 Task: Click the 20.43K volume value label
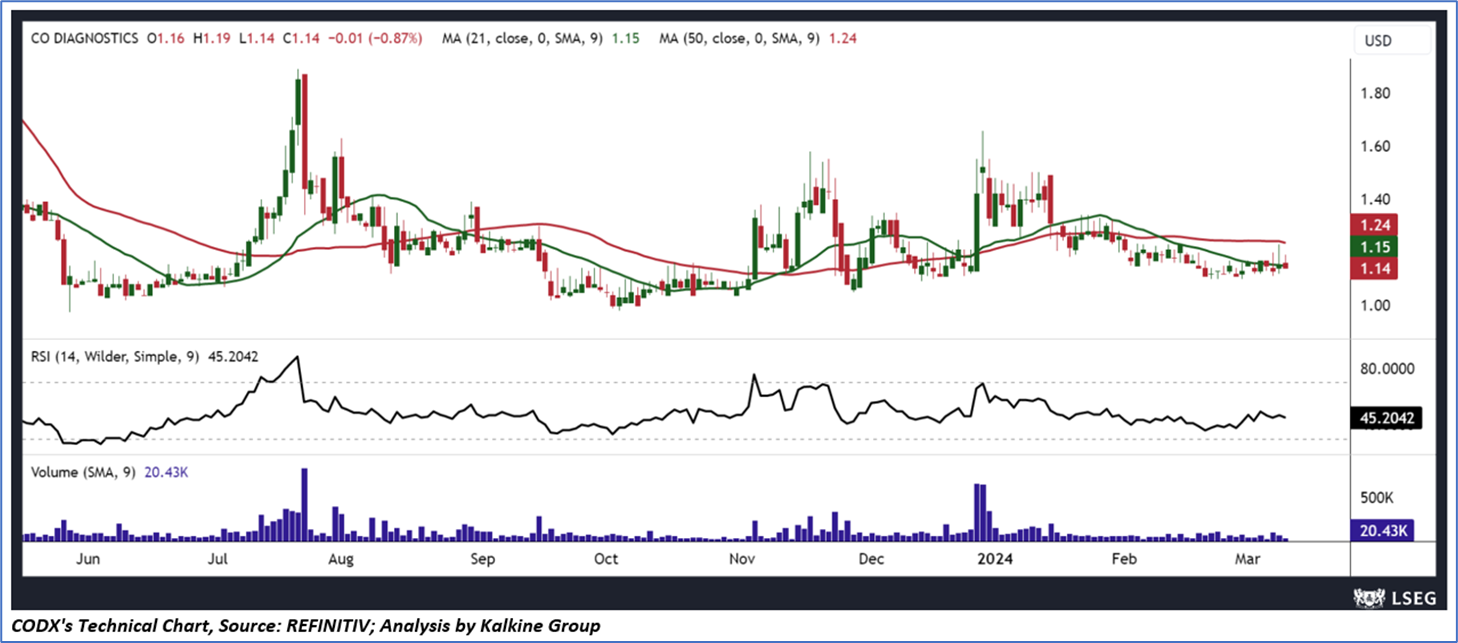[x=1381, y=531]
